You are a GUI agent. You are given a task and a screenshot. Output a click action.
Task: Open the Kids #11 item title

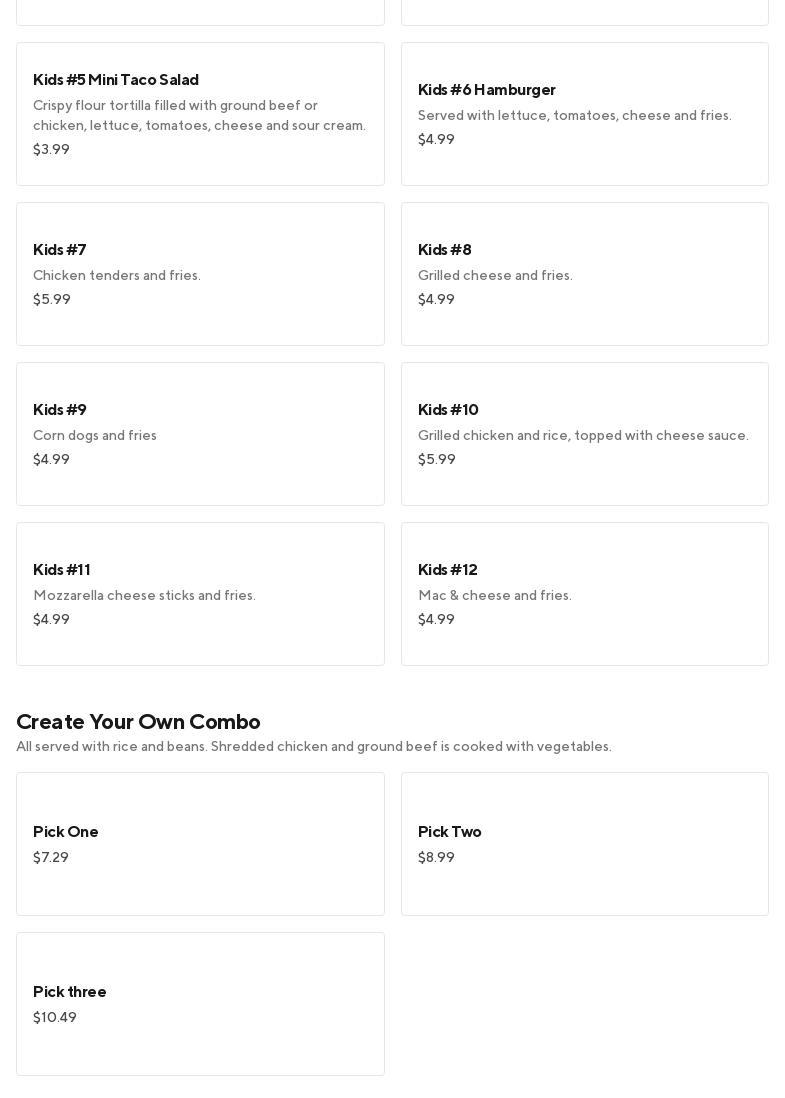pyautogui.click(x=62, y=570)
